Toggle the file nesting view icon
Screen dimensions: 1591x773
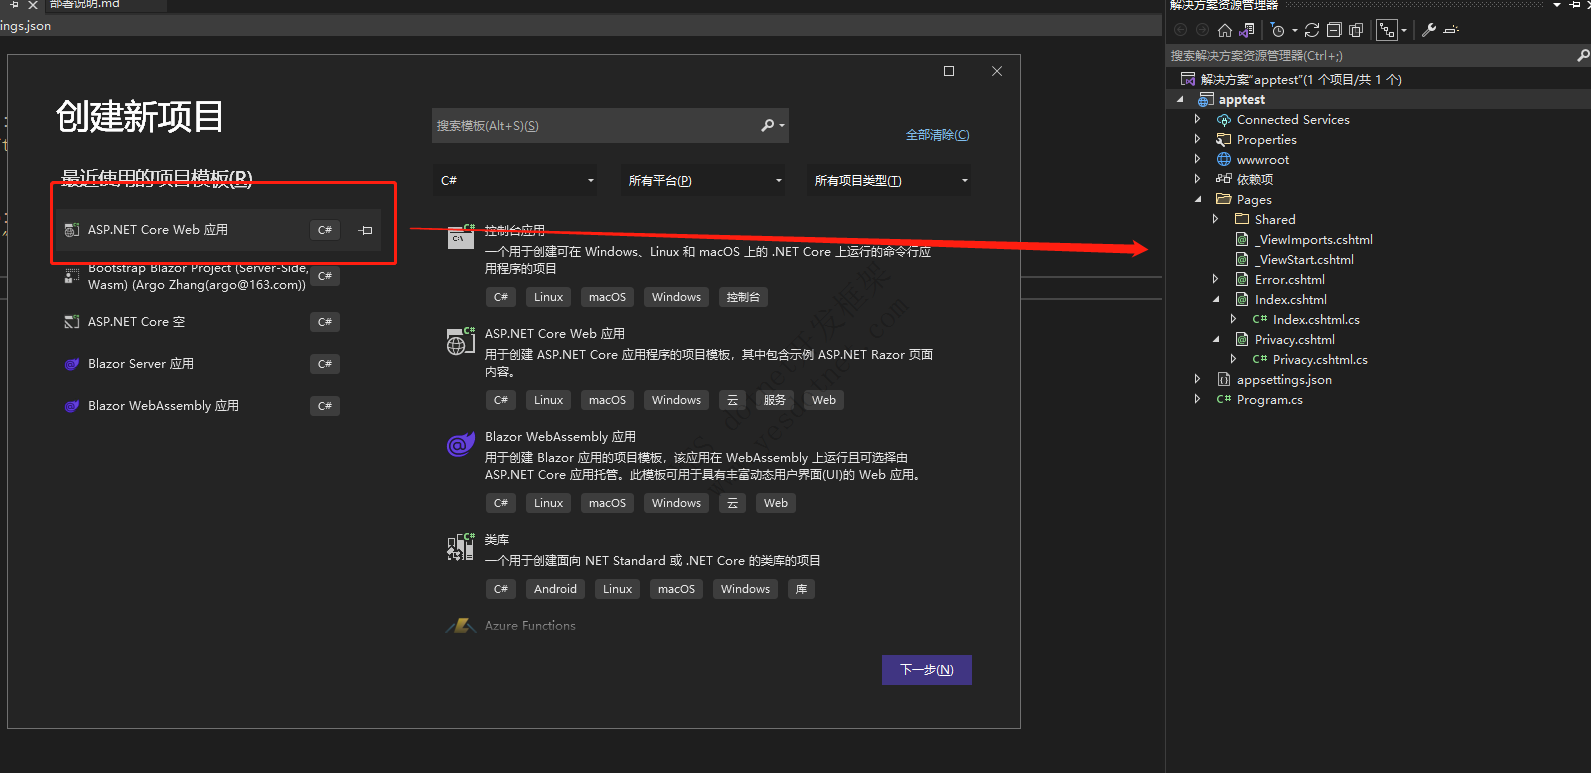tap(1386, 30)
